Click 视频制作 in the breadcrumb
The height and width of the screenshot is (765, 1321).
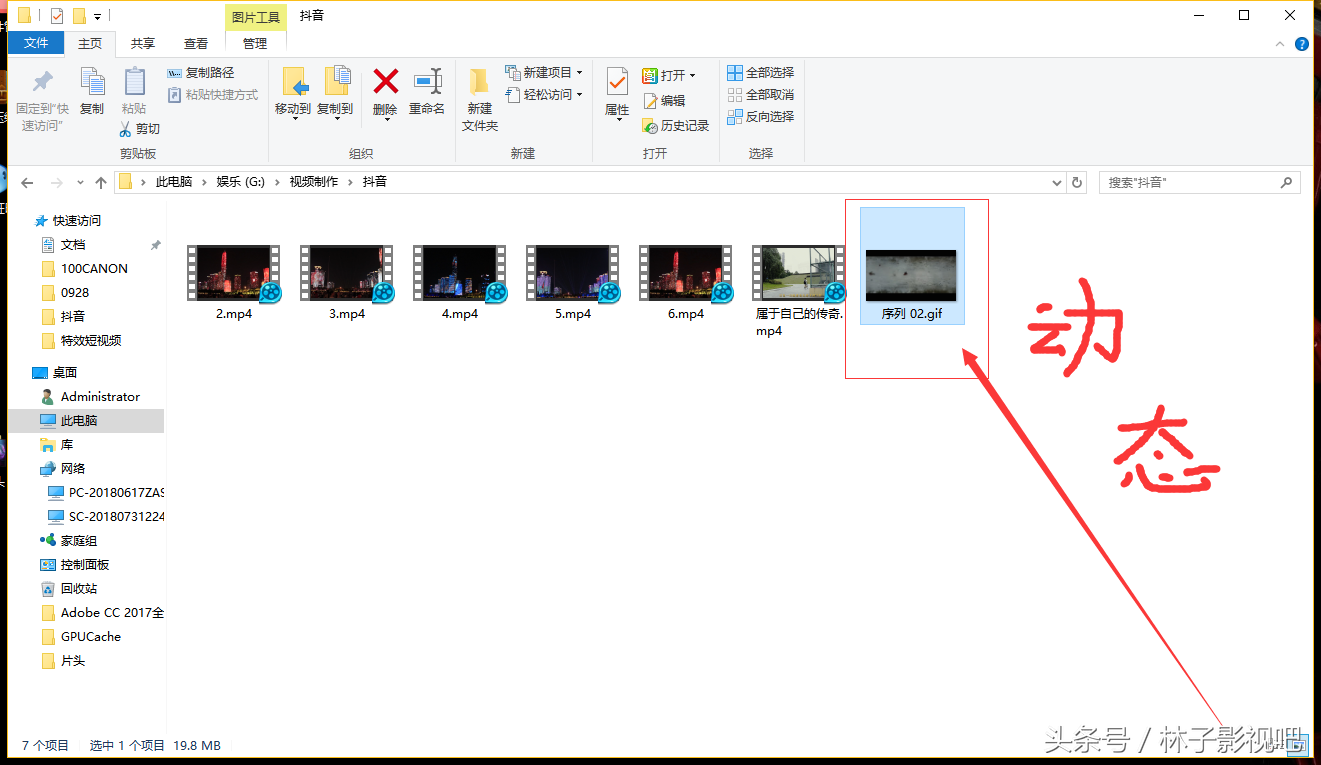point(314,182)
